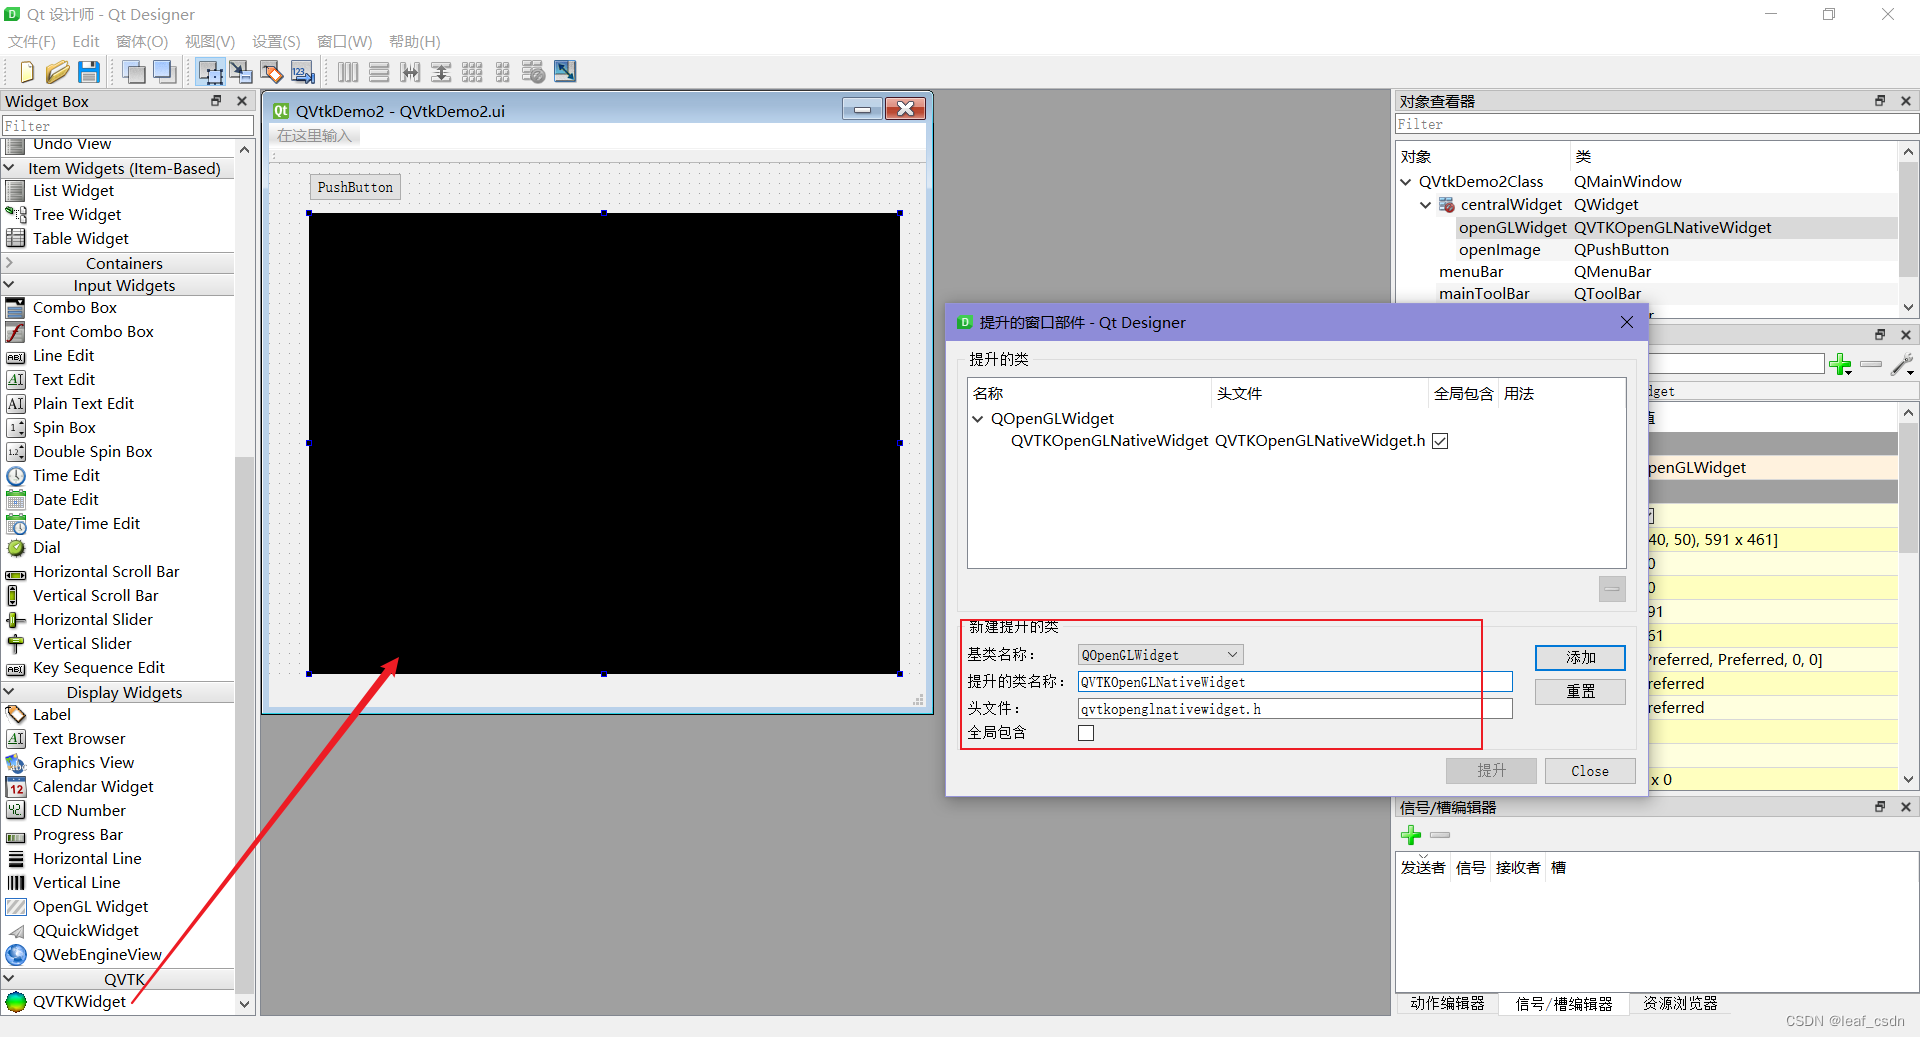Collapse the Display Widgets category
Image resolution: width=1920 pixels, height=1037 pixels.
click(x=9, y=692)
